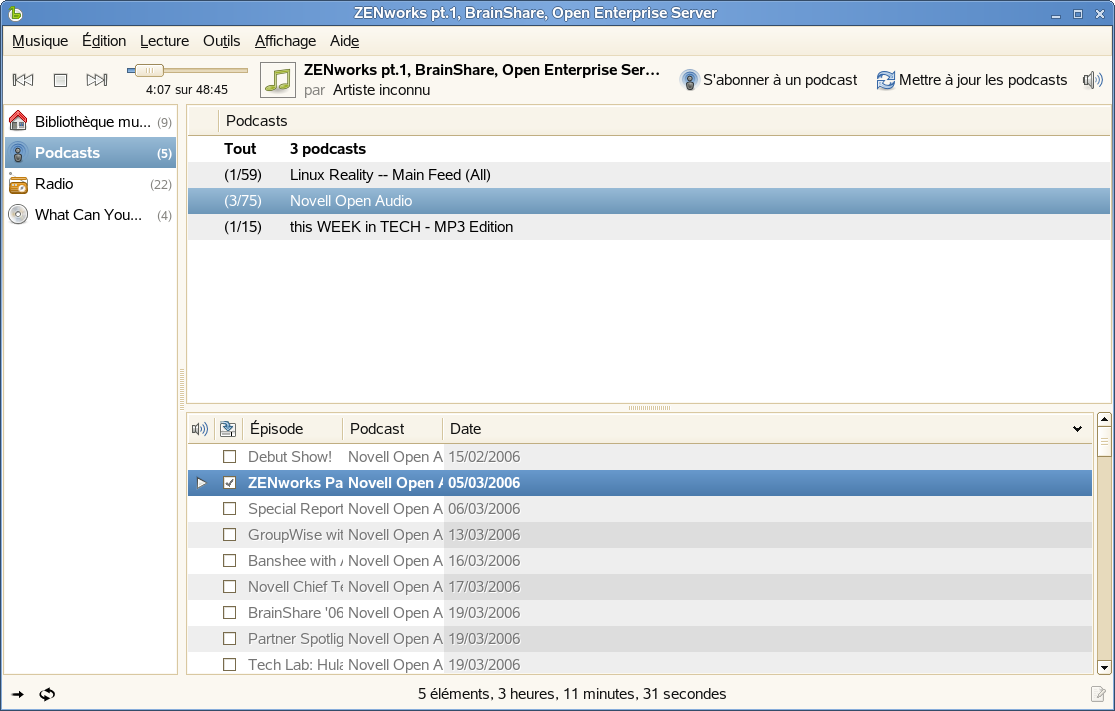Uncheck the ZENworks episode checkbox

point(229,483)
